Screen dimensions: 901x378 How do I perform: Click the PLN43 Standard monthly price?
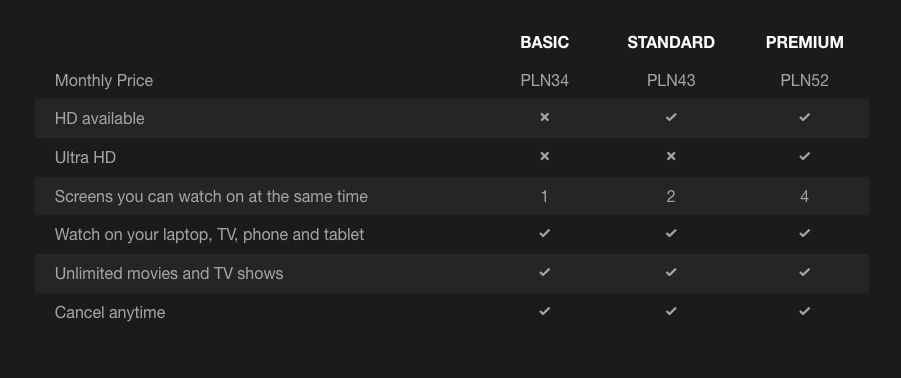click(x=671, y=80)
